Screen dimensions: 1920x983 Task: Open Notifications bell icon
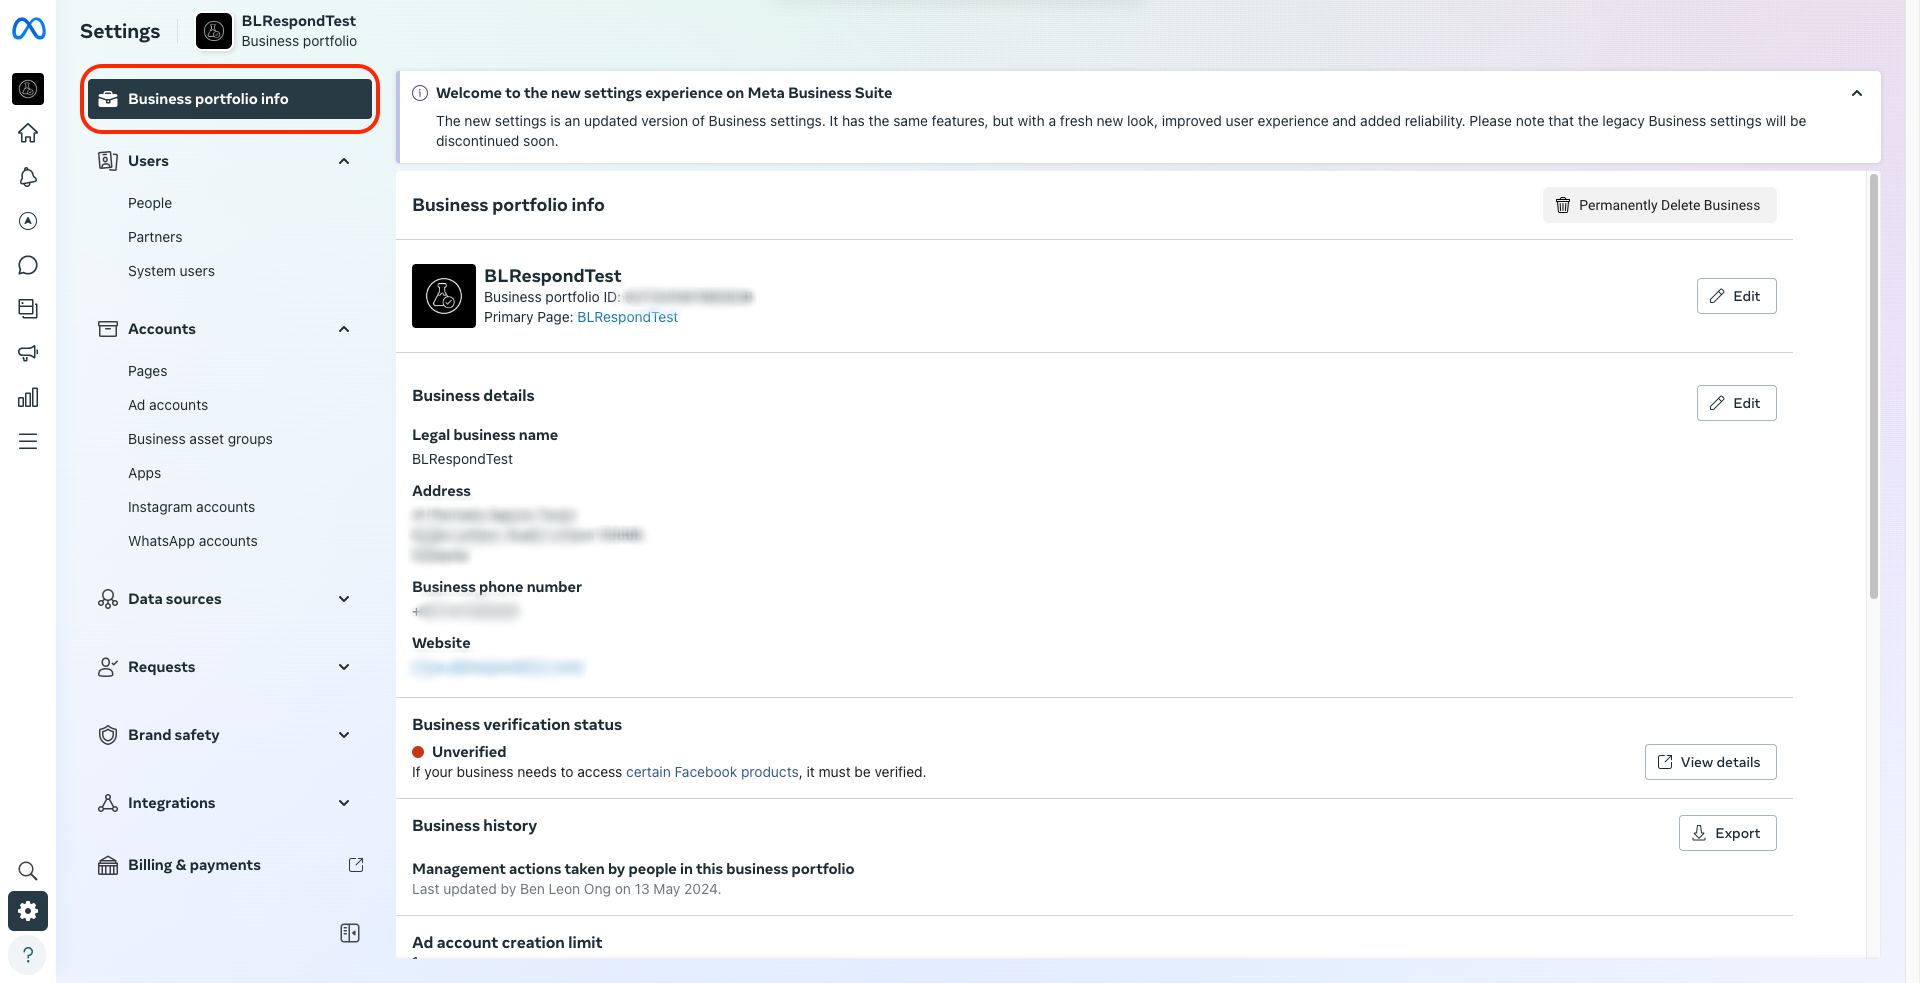click(x=28, y=177)
